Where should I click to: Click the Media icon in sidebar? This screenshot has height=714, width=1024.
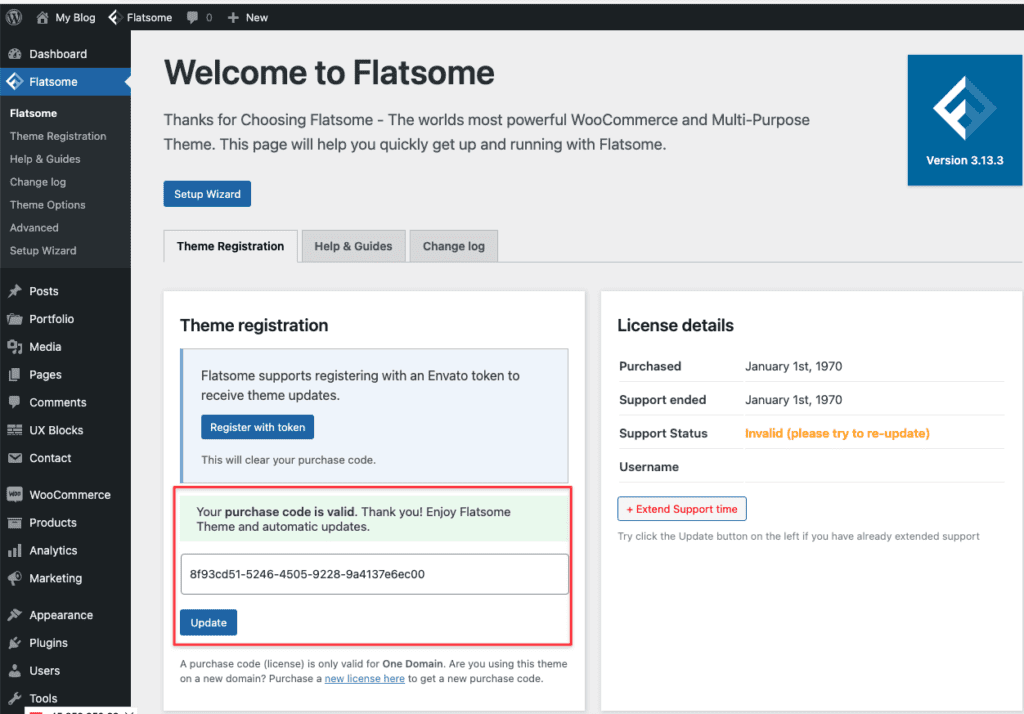click(14, 347)
